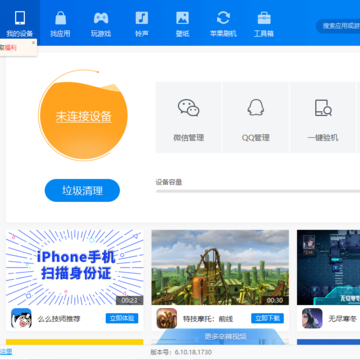The height and width of the screenshot is (360, 360).
Task: Play the 特技摩托 roller coaster video thumbnail
Action: 220,267
